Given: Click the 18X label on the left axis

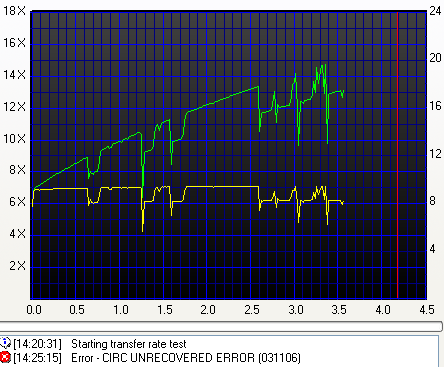Looking at the screenshot, I should click(x=14, y=11).
